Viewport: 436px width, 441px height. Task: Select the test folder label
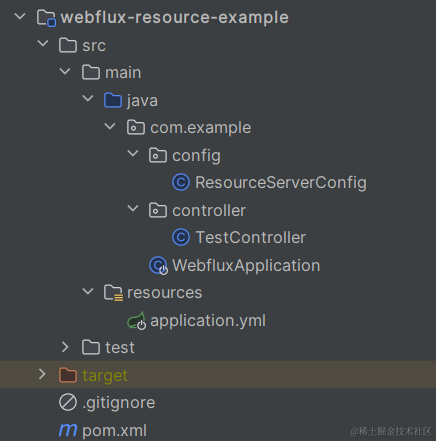120,348
